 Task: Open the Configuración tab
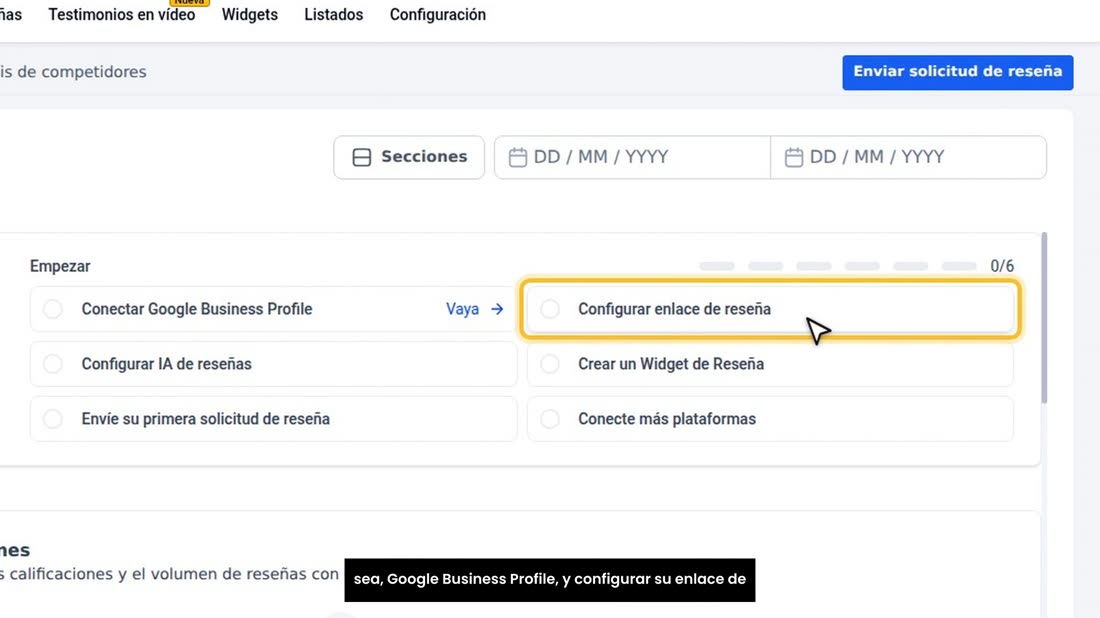pyautogui.click(x=437, y=15)
